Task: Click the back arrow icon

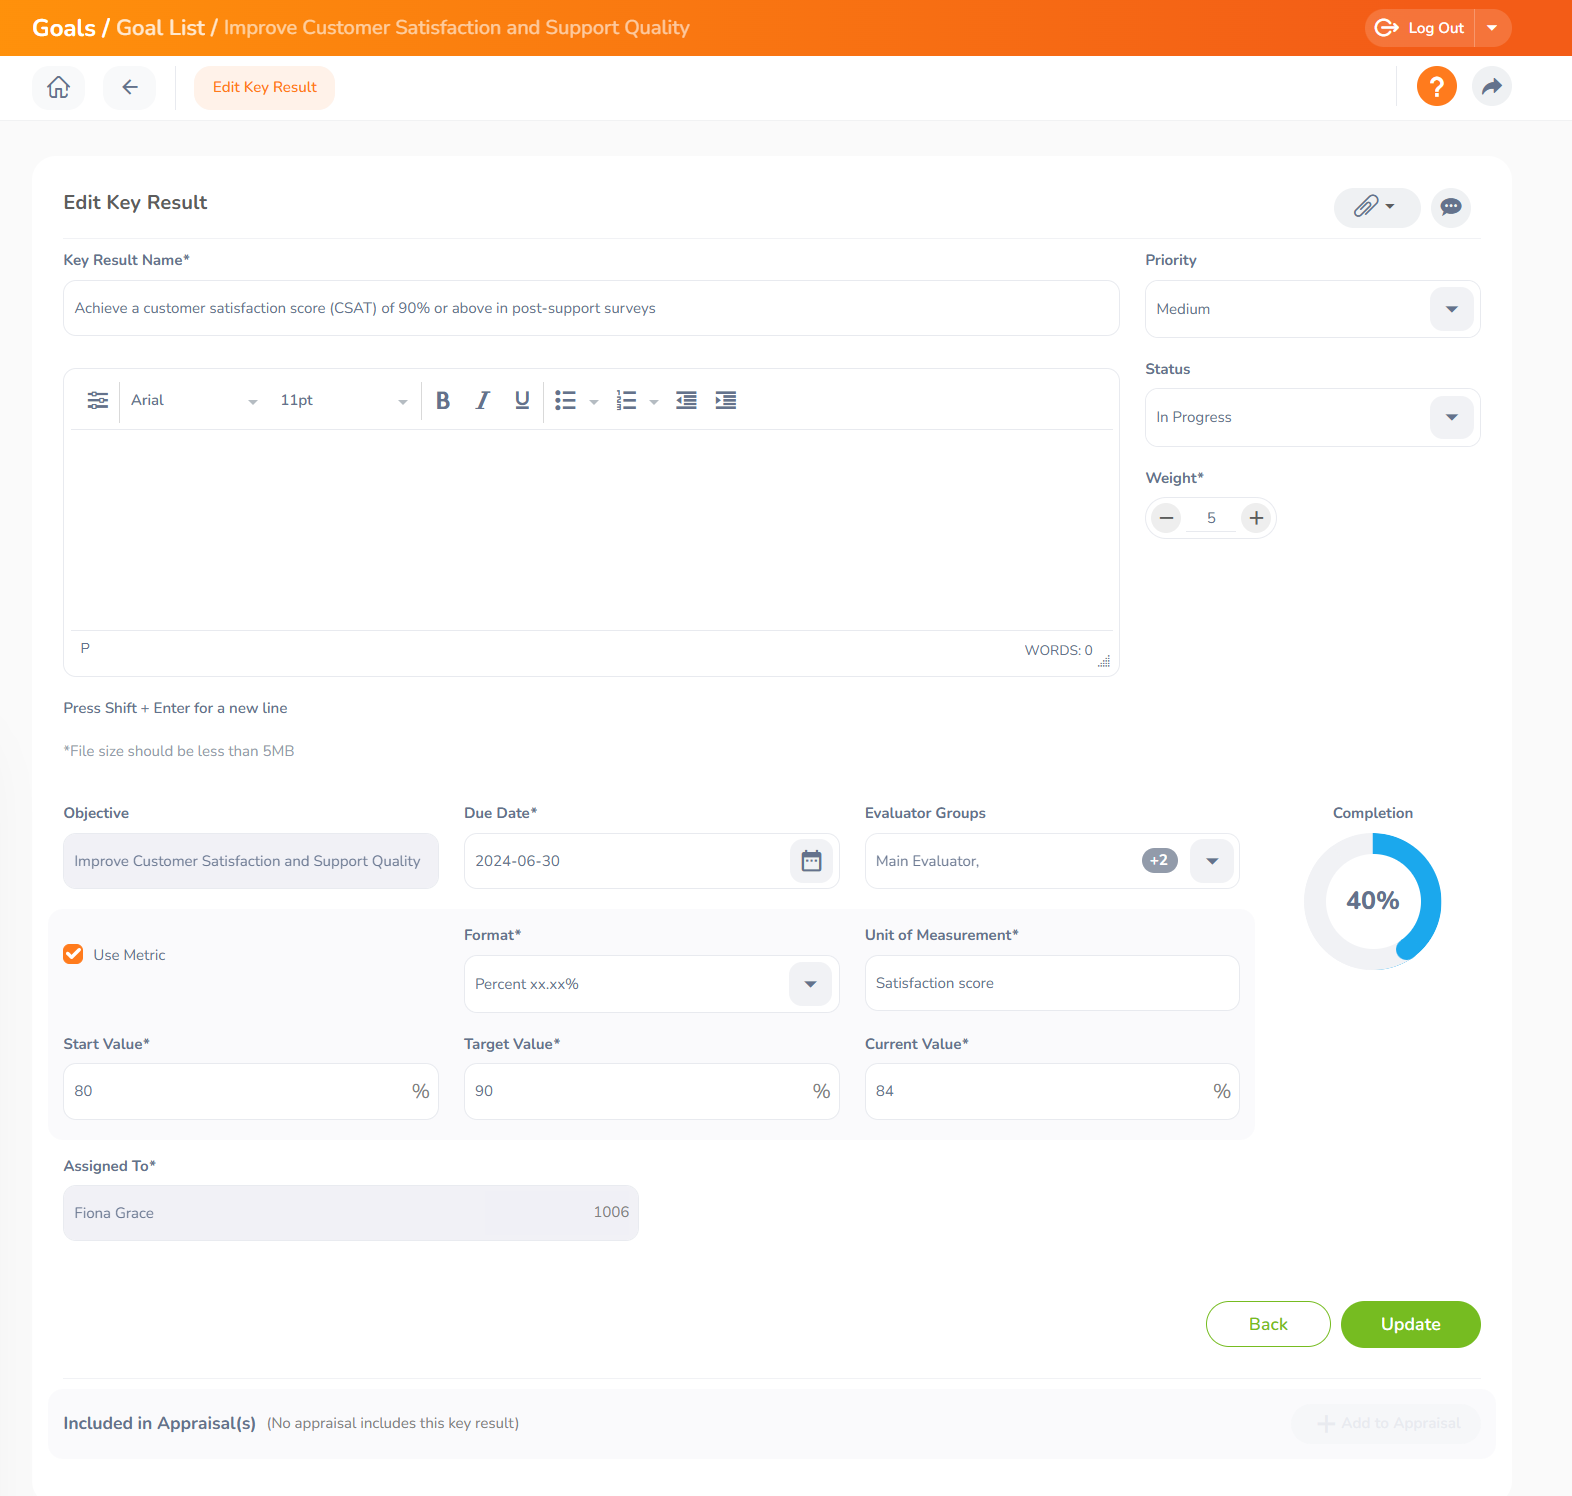Action: [130, 87]
